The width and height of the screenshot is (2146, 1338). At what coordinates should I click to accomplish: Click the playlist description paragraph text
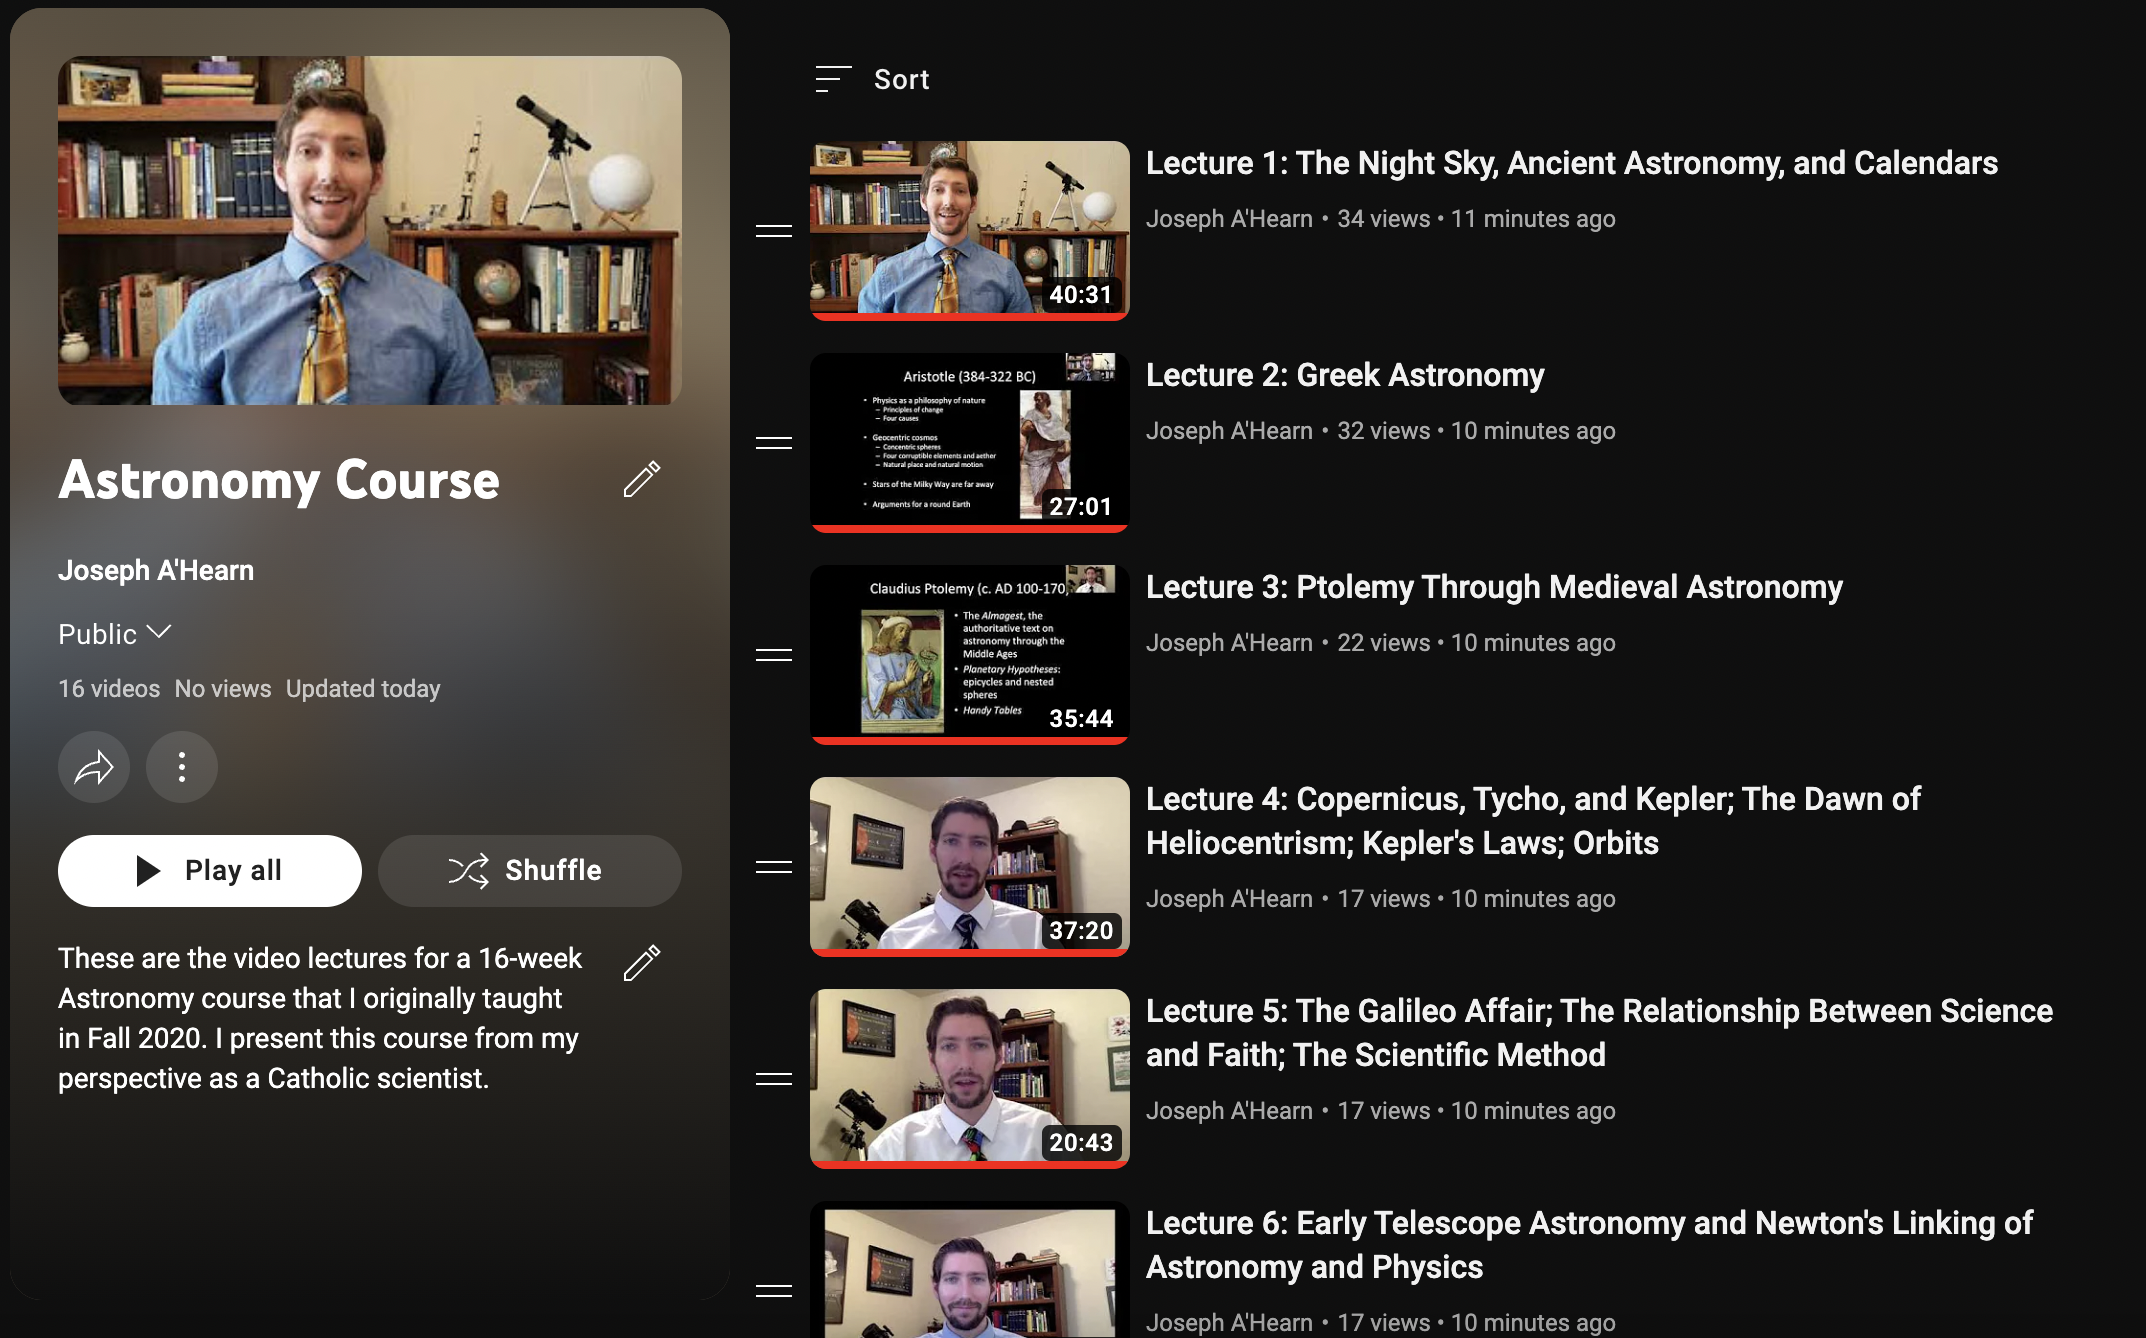(x=320, y=1018)
